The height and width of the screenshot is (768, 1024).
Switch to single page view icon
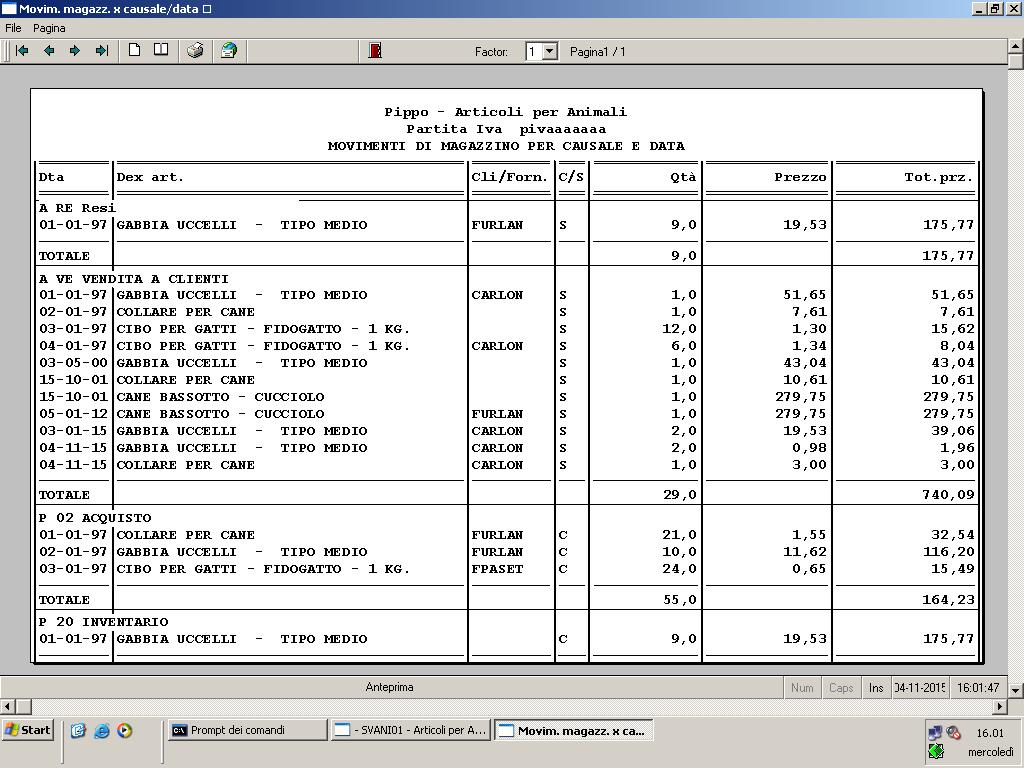tap(135, 50)
